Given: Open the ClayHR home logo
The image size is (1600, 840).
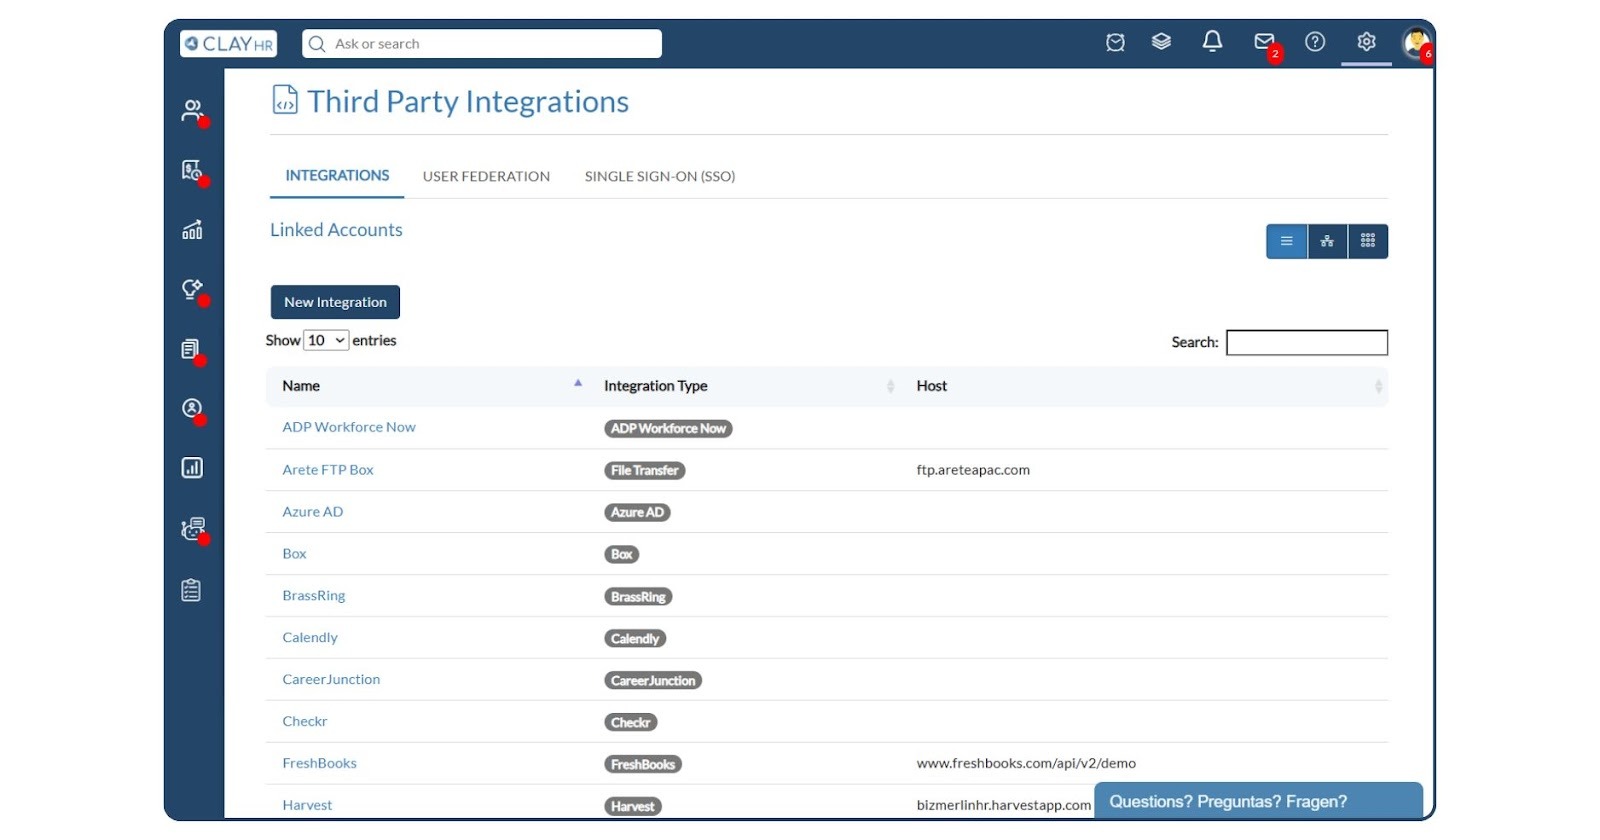Looking at the screenshot, I should pos(228,44).
